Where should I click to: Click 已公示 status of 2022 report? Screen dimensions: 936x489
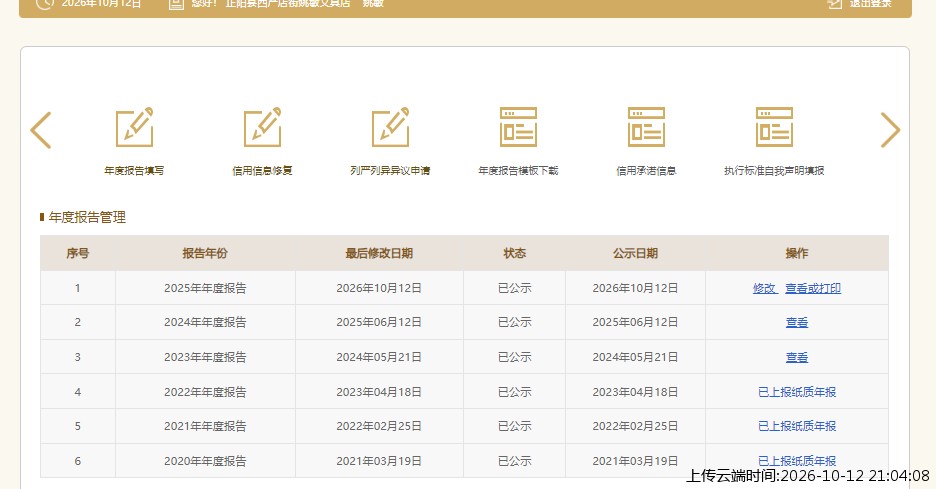pos(515,392)
